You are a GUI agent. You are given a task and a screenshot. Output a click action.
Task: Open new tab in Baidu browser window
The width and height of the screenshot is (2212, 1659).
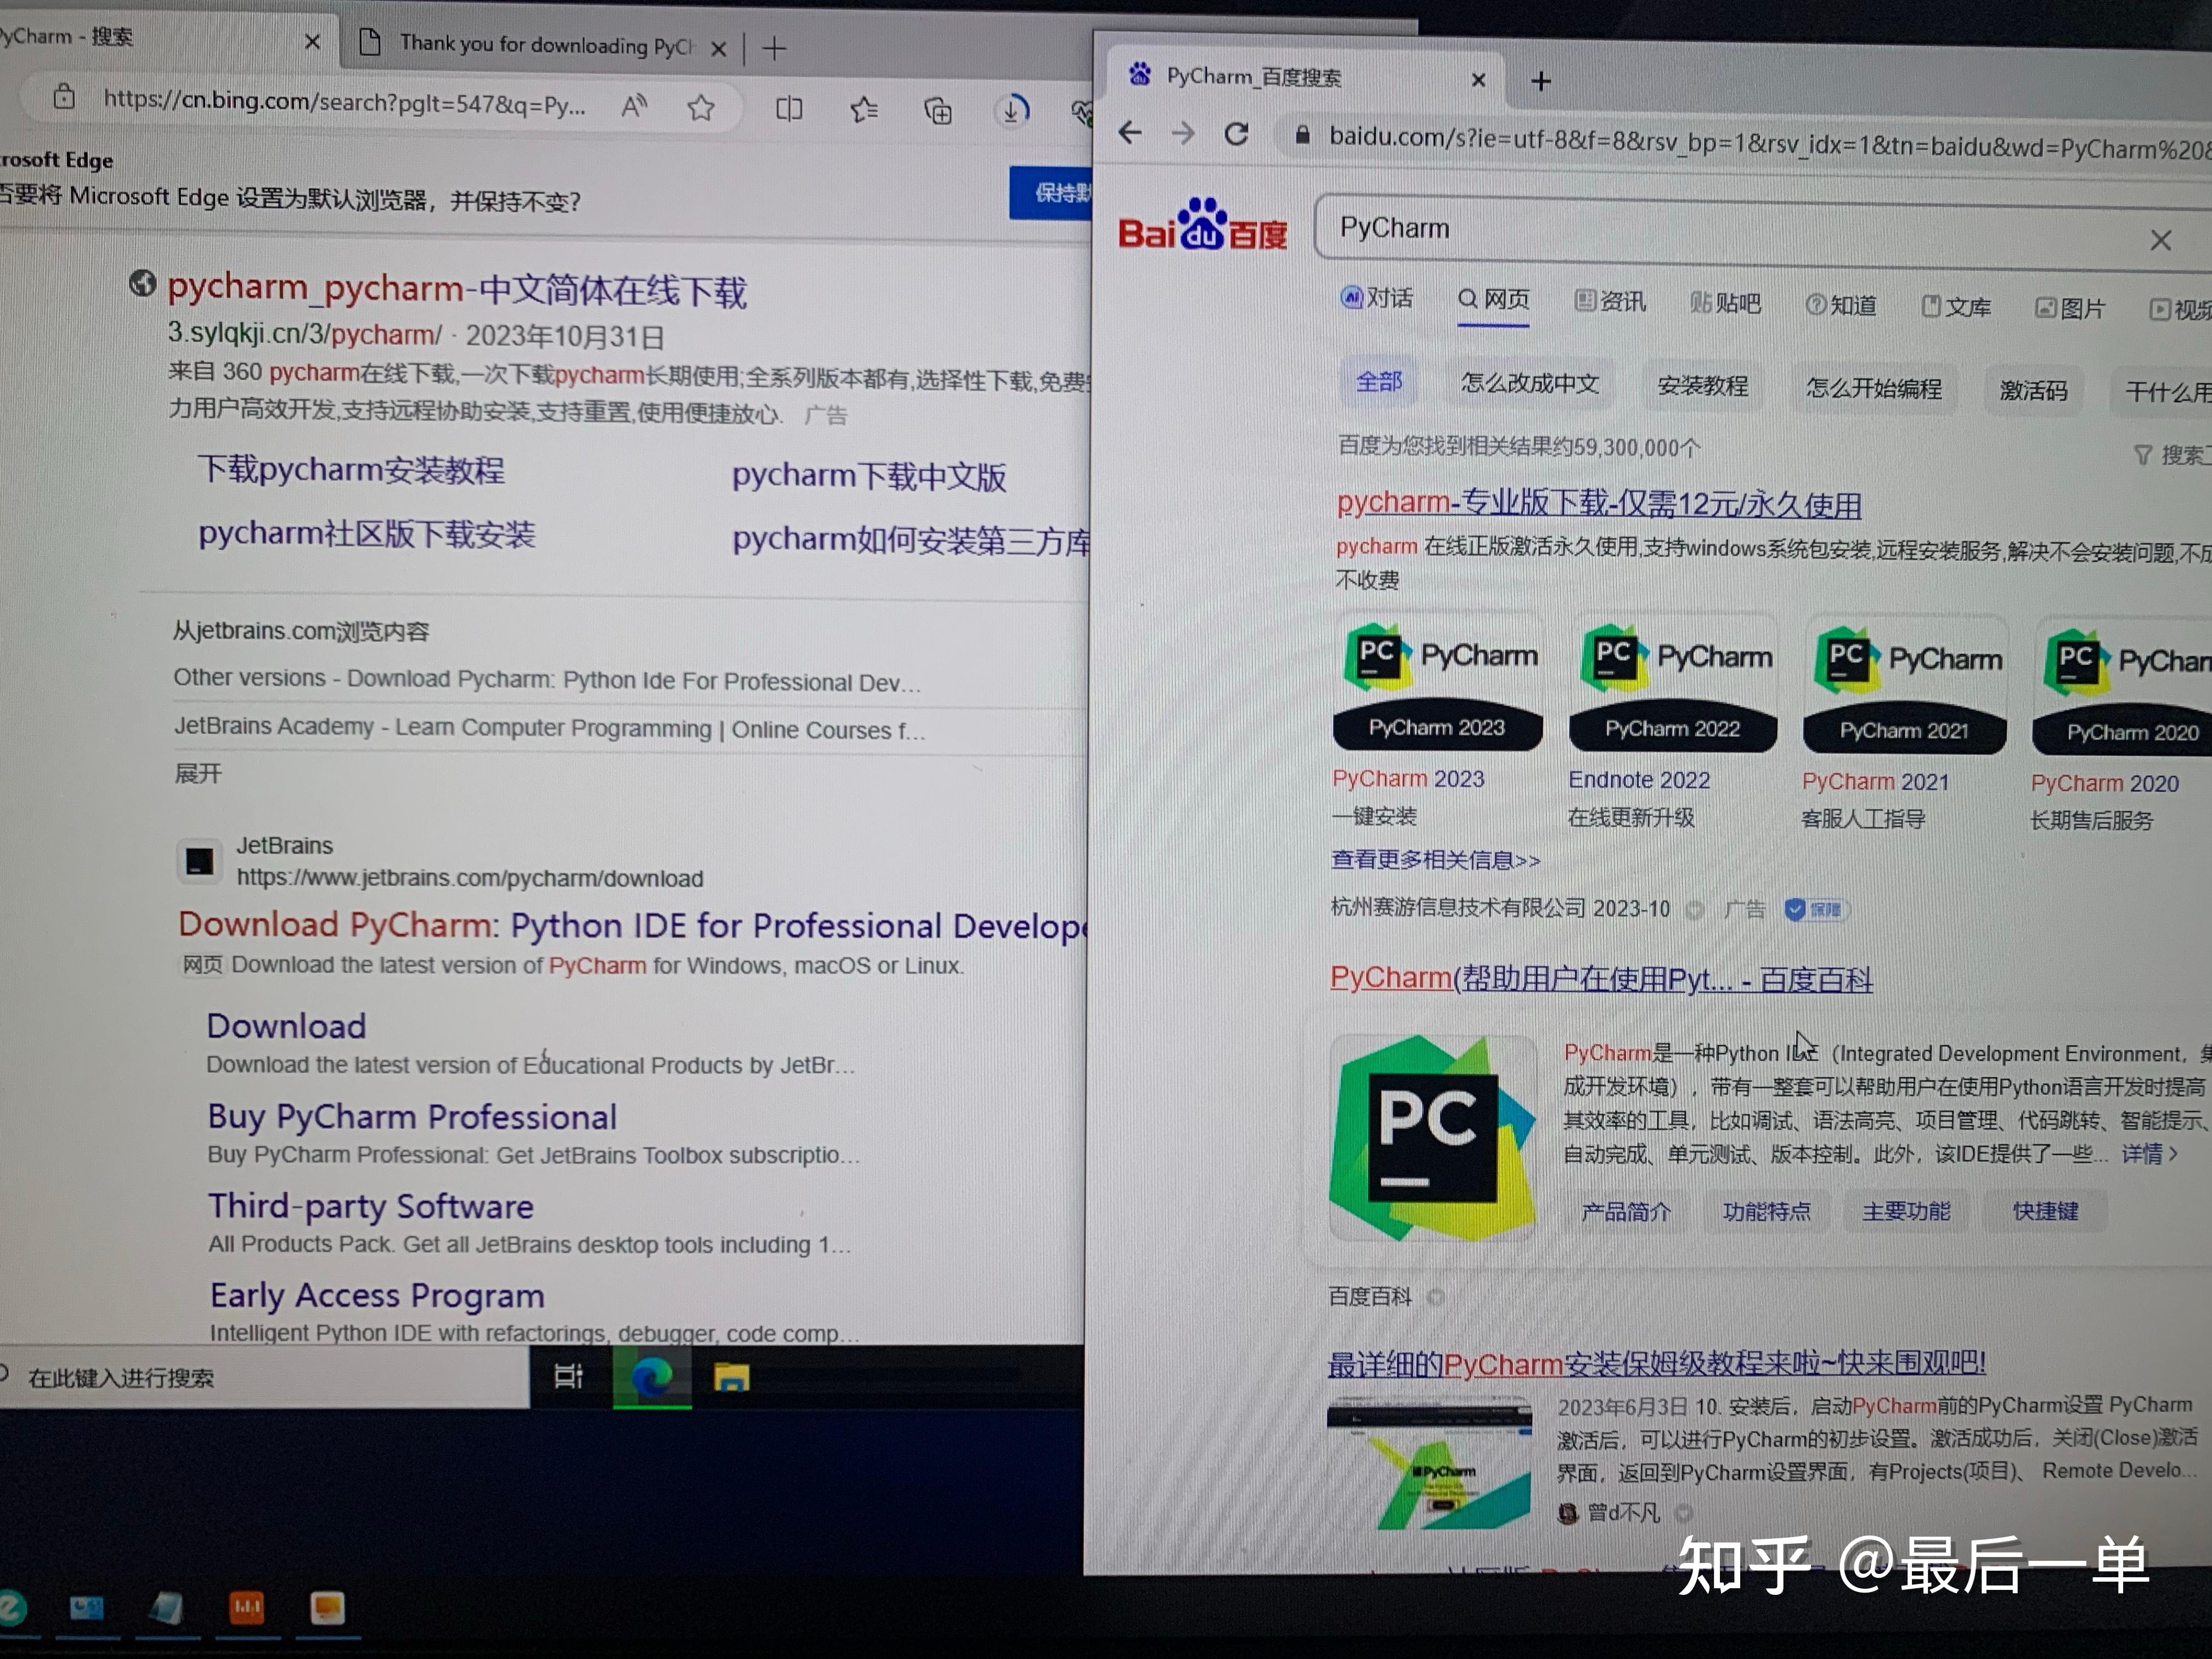(1541, 81)
